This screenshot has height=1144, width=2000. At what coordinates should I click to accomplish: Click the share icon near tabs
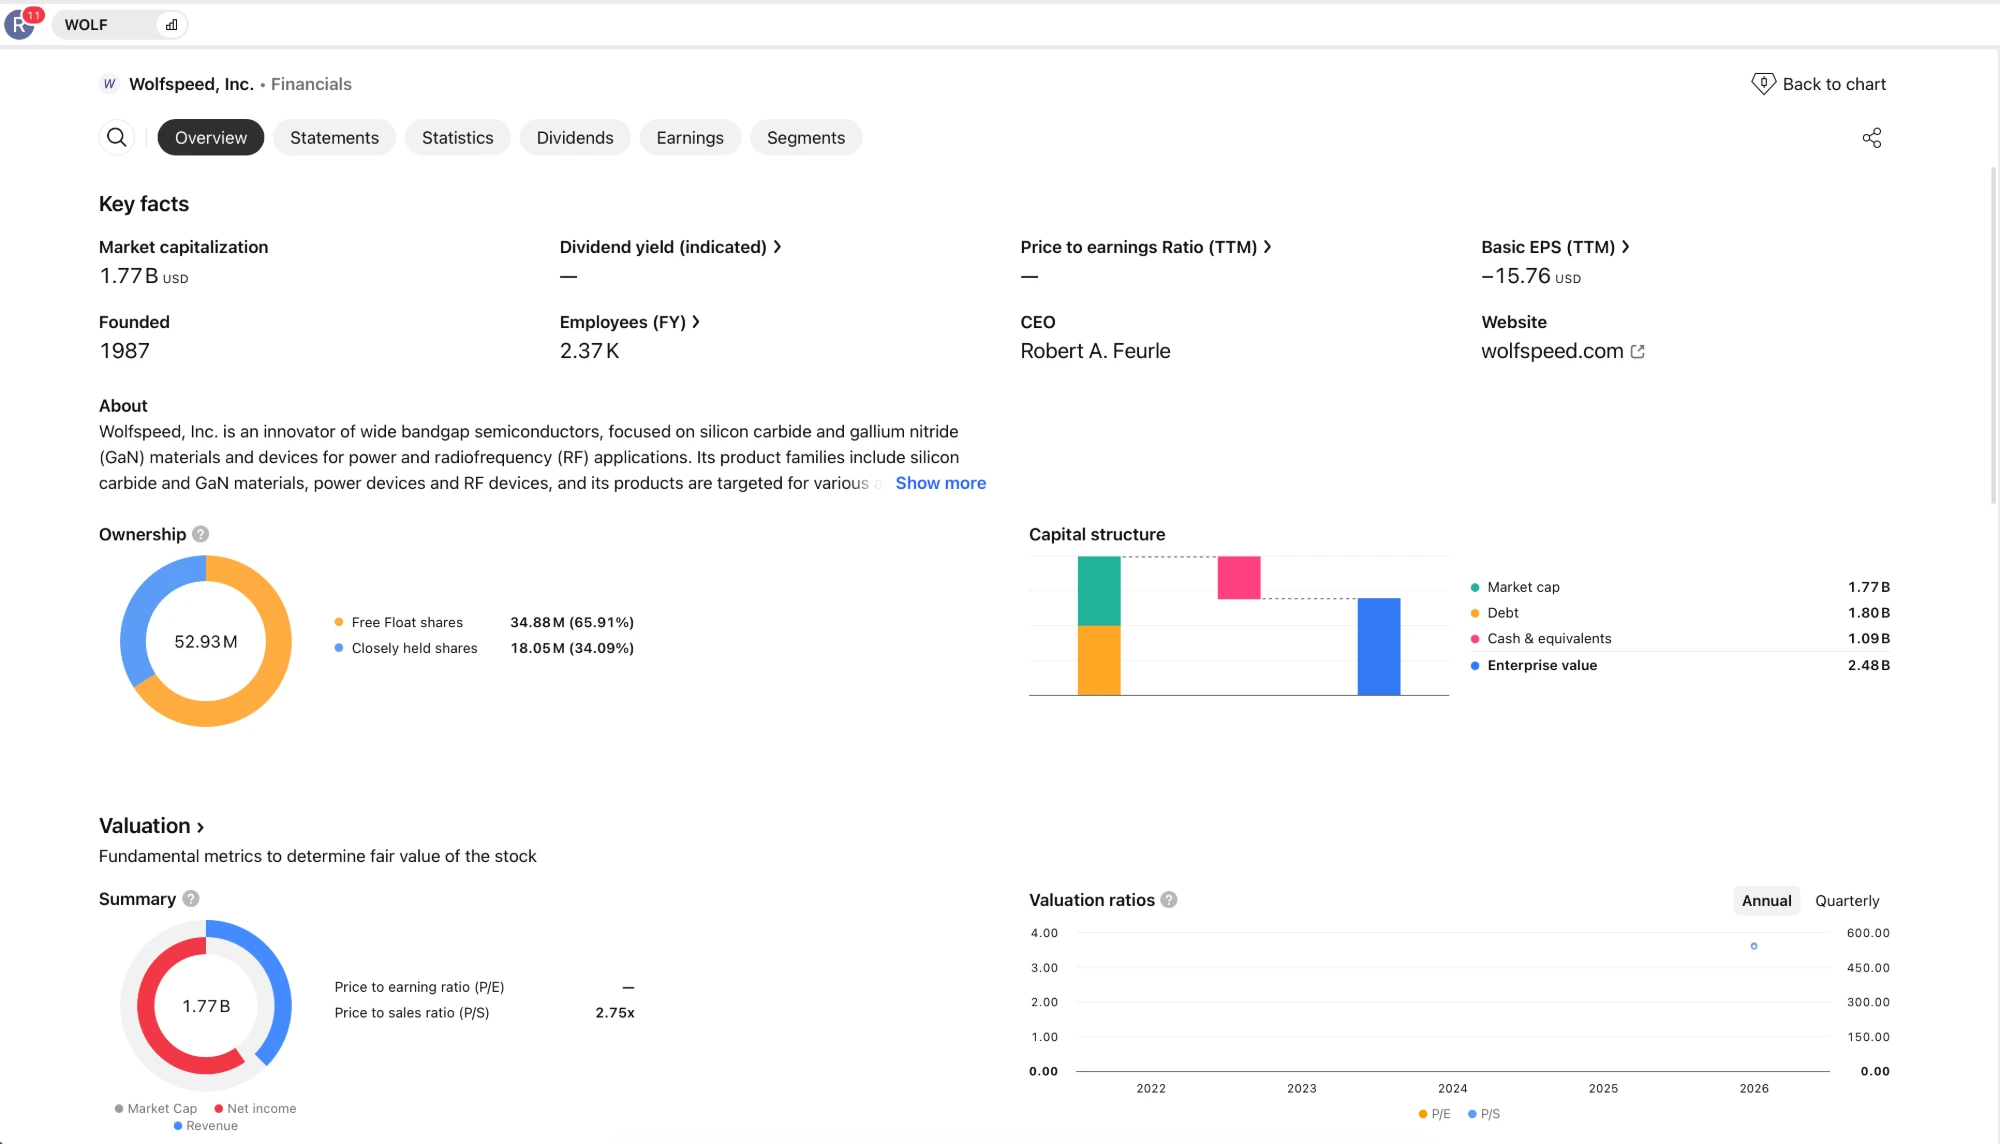tap(1872, 138)
